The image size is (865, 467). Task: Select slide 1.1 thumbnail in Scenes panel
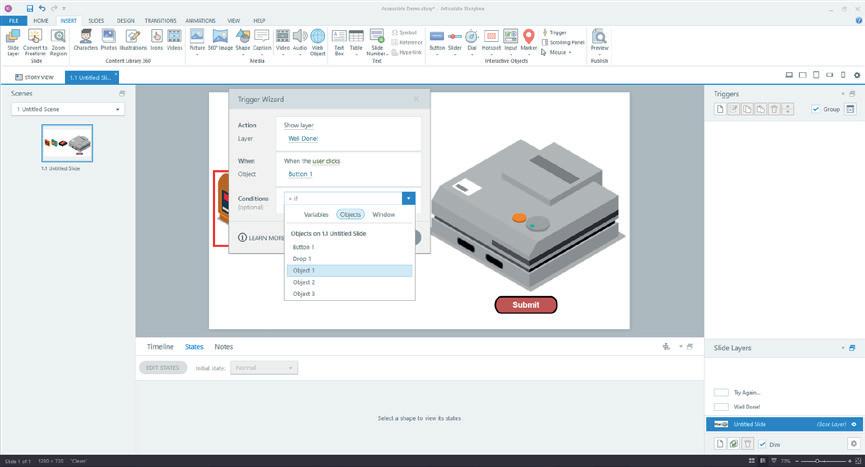tap(67, 143)
